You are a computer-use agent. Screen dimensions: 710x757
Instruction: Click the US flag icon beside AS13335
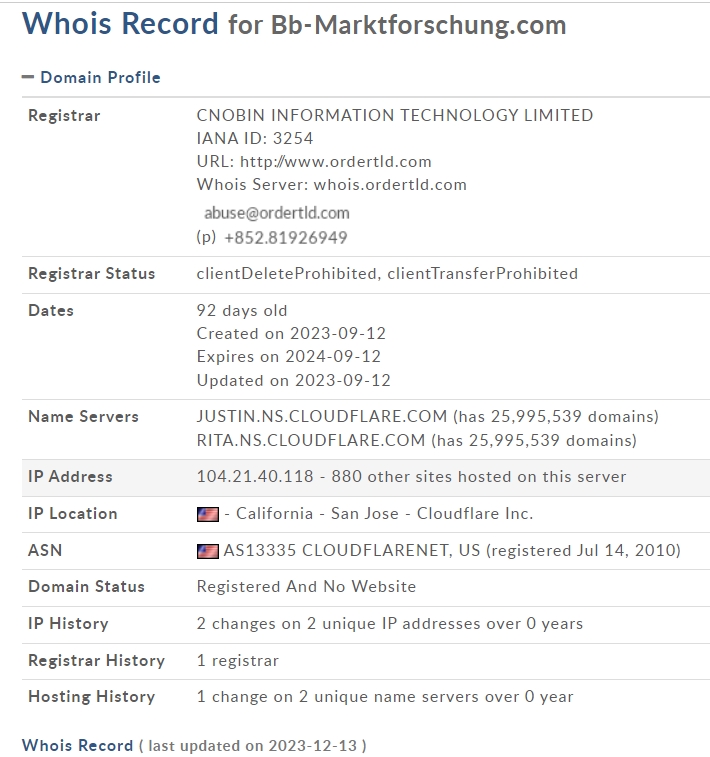tap(208, 551)
